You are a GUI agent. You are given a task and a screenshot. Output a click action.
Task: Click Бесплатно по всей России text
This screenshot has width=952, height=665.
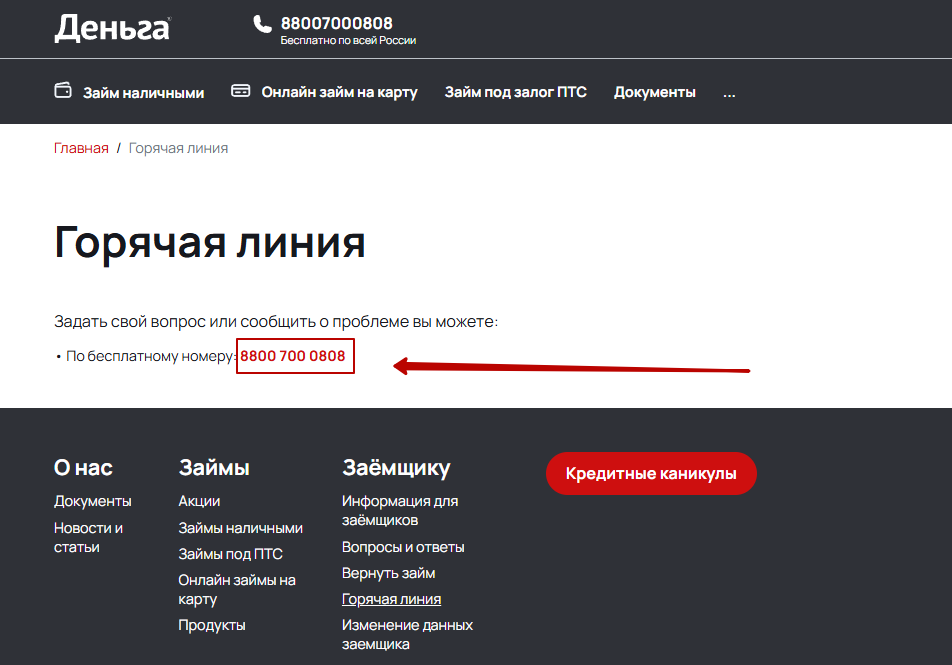coord(348,41)
